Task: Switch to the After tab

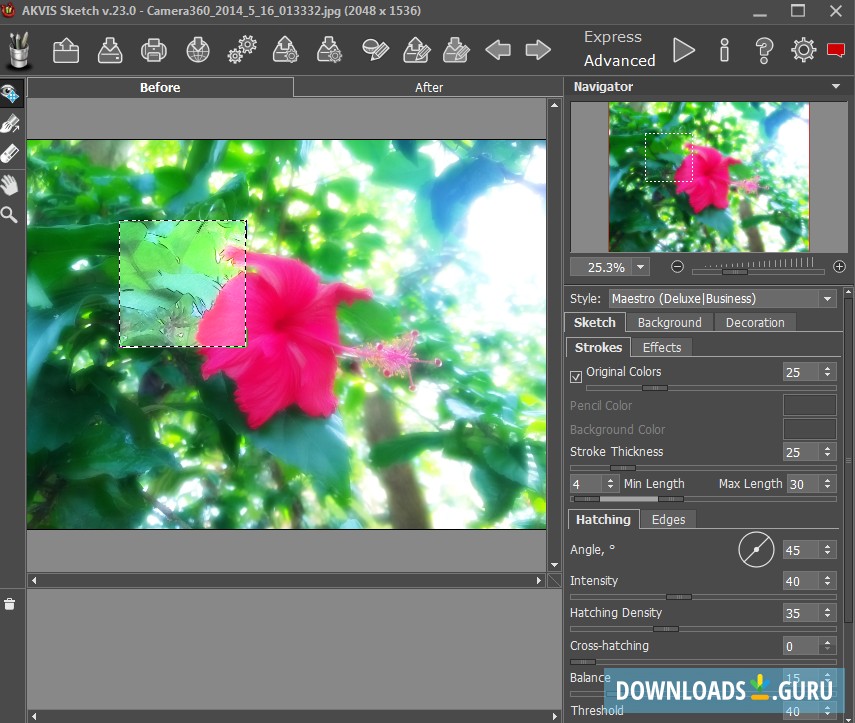Action: pyautogui.click(x=428, y=88)
